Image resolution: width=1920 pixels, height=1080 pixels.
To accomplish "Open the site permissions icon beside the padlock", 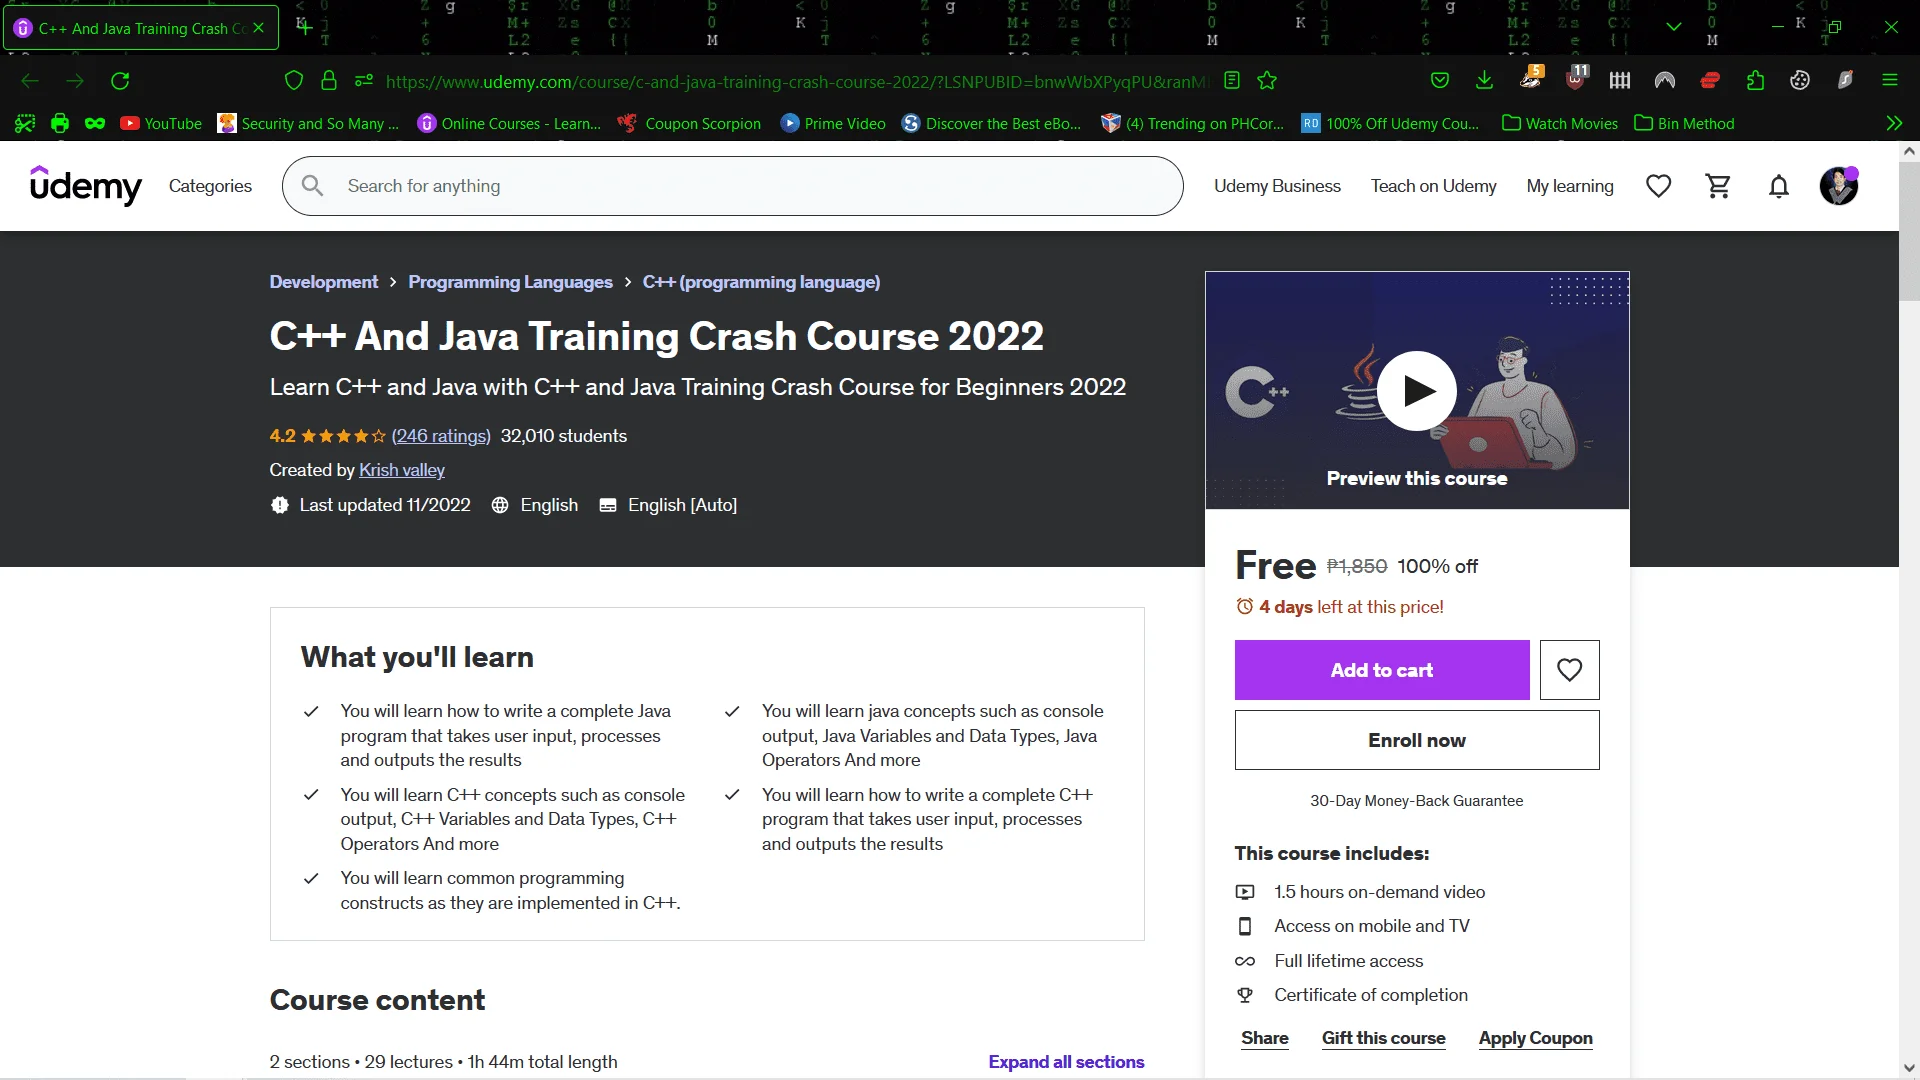I will tap(364, 81).
